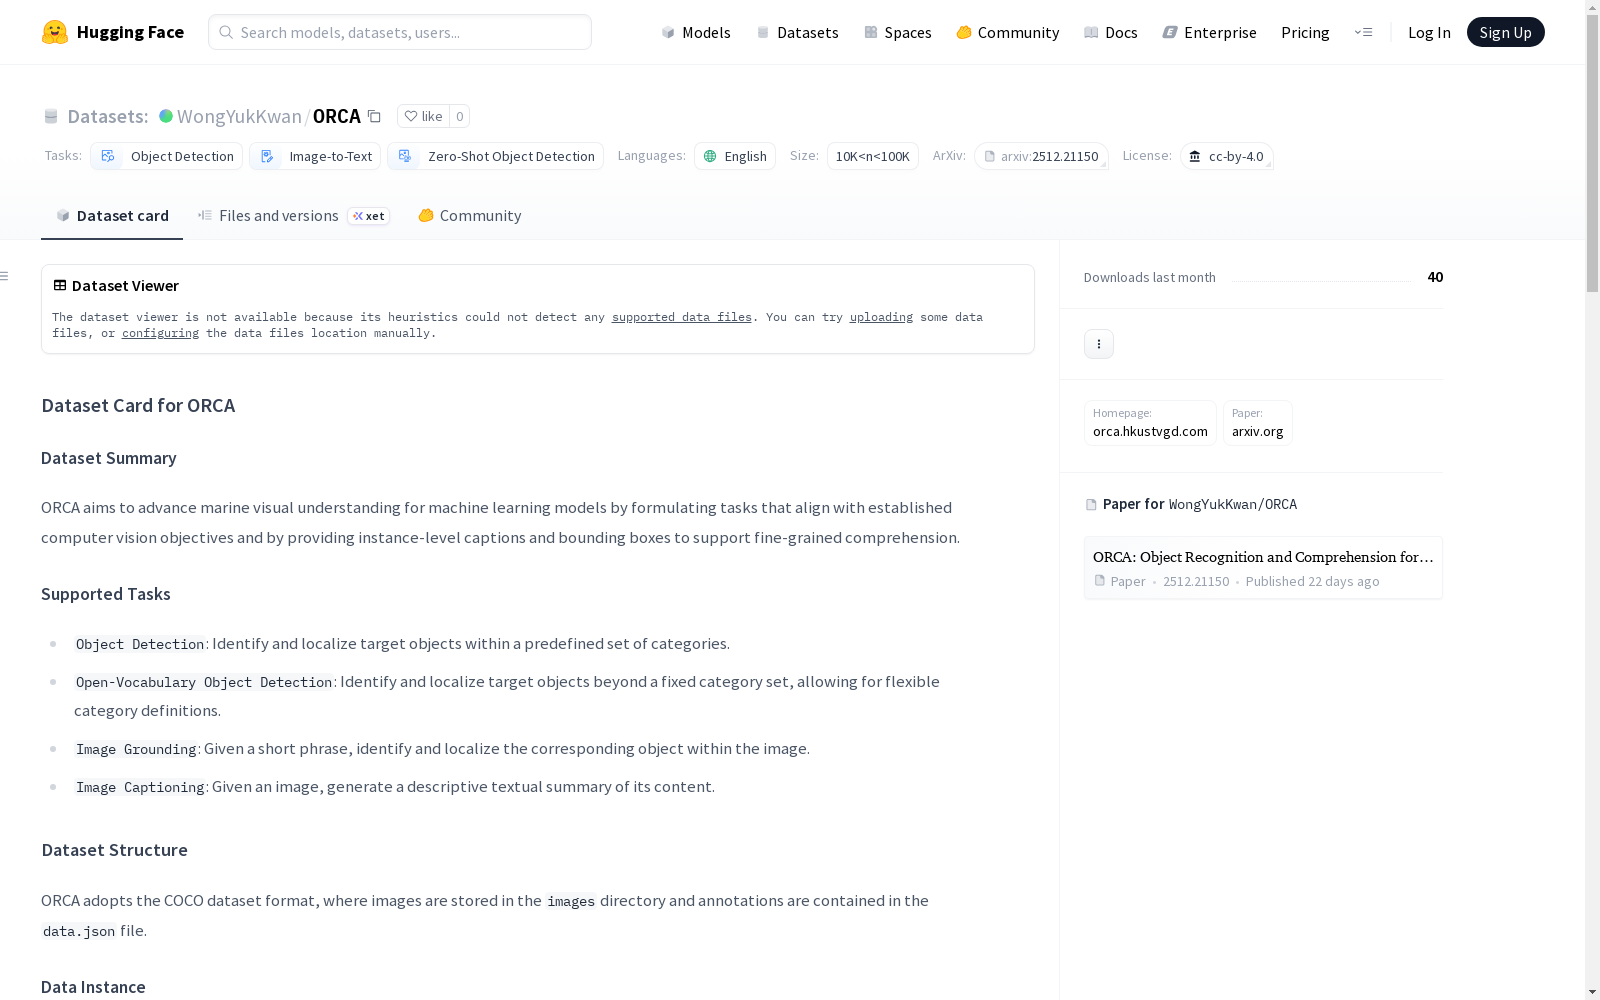Open Datasets in the top navigation
This screenshot has height=1000, width=1600.
tap(797, 32)
